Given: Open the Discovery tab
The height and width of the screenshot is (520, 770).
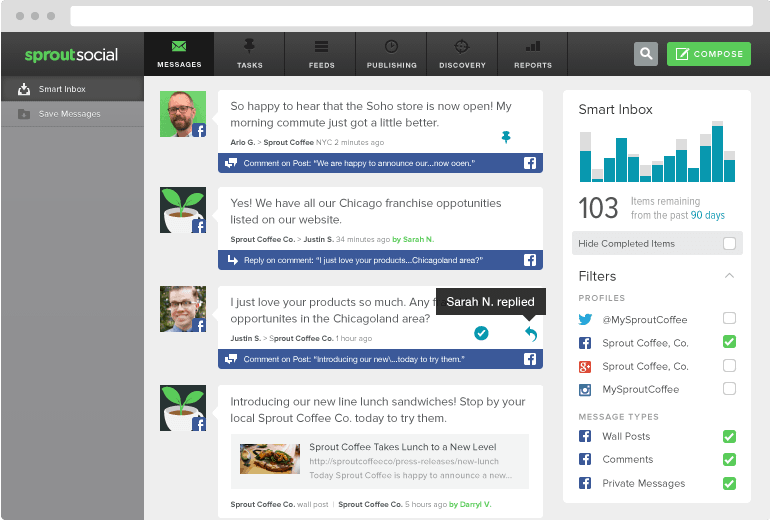Looking at the screenshot, I should [462, 54].
